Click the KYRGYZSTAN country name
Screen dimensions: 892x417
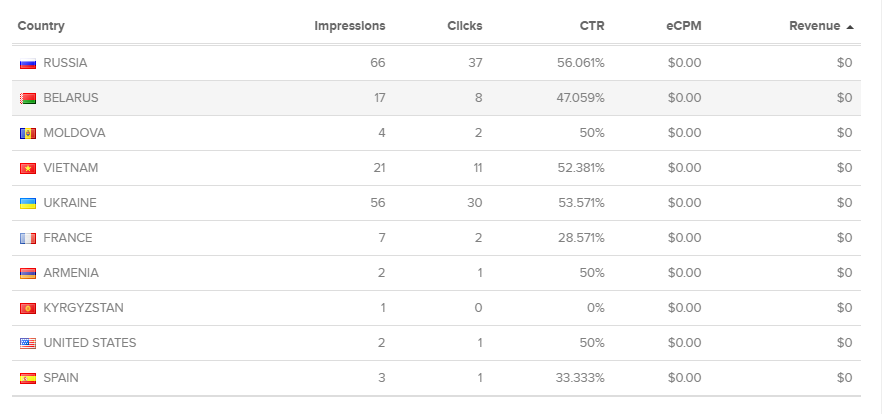84,308
